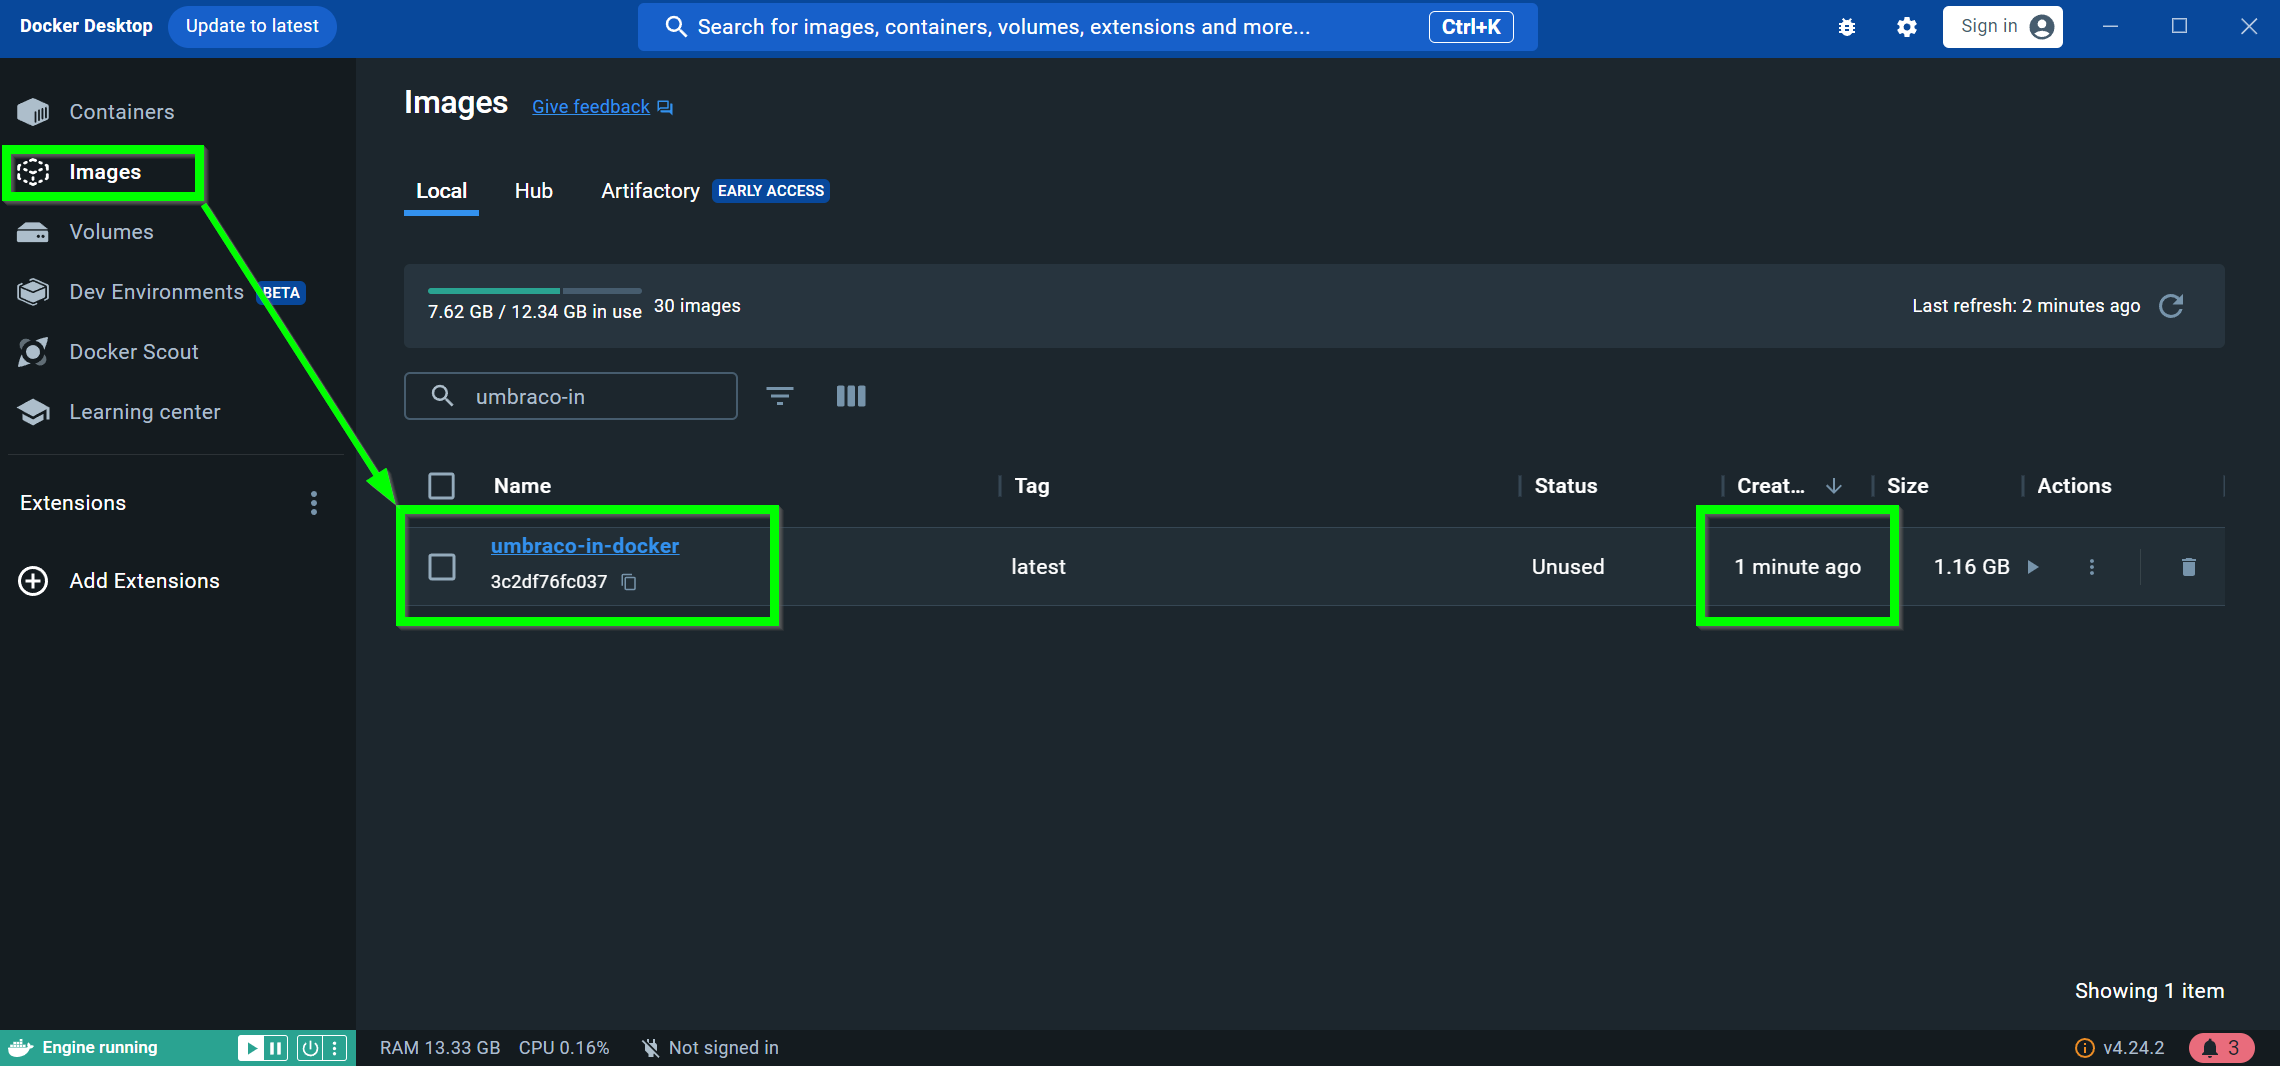Open the engine three-dot menu in status bar
The width and height of the screenshot is (2280, 1066).
coord(335,1048)
